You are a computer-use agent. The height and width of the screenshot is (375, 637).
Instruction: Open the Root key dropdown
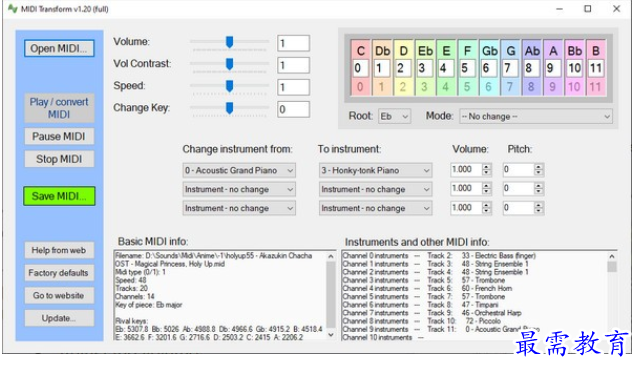394,117
